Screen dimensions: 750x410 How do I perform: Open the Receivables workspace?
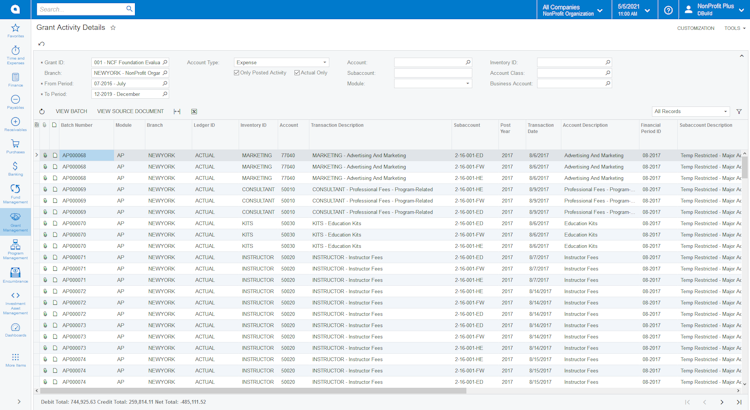point(15,124)
